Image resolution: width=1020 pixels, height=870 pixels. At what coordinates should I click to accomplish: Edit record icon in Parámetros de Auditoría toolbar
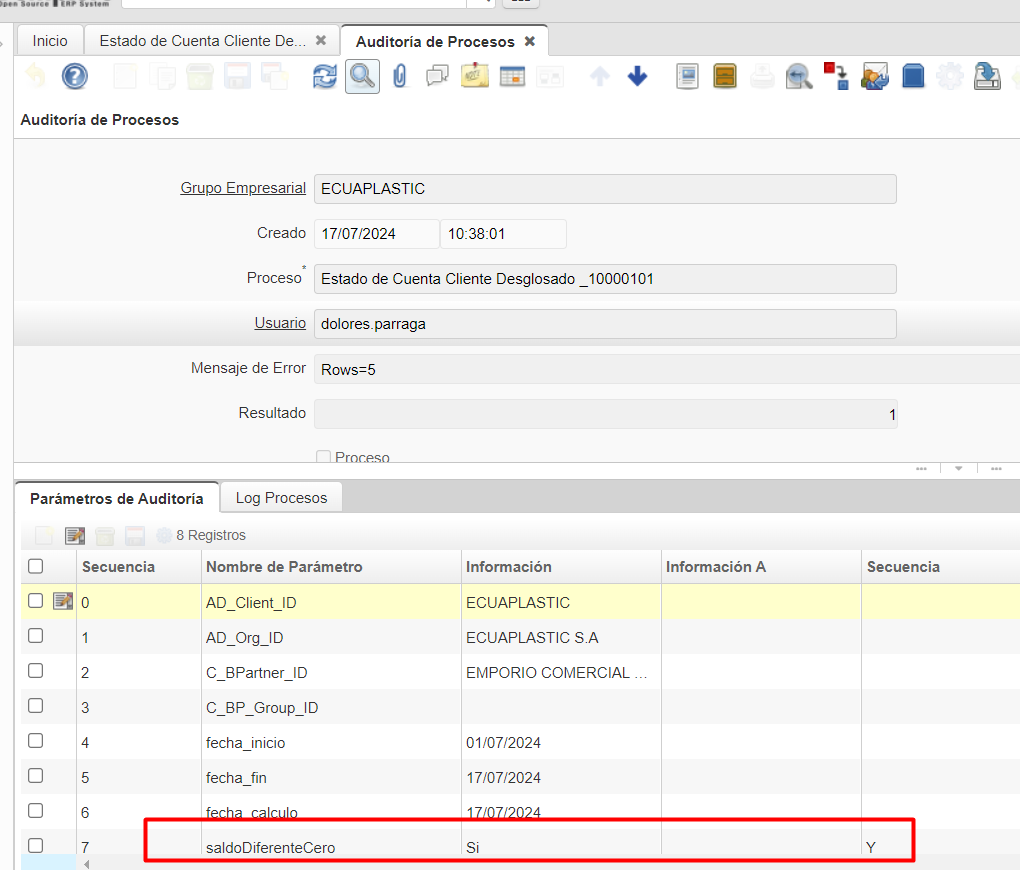click(75, 535)
